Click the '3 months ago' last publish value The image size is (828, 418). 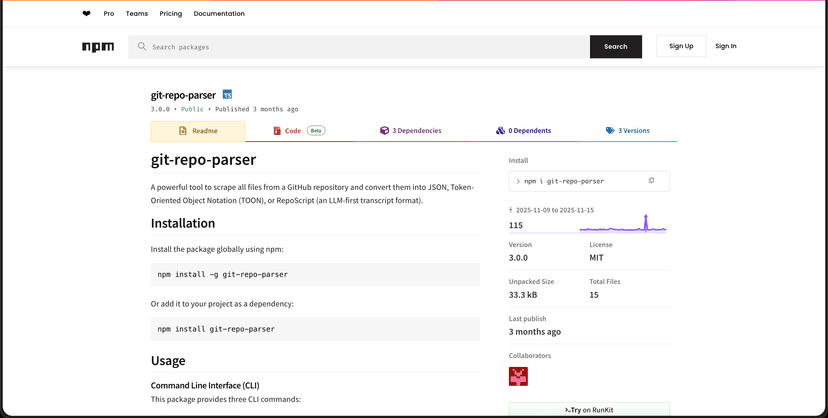tap(535, 332)
